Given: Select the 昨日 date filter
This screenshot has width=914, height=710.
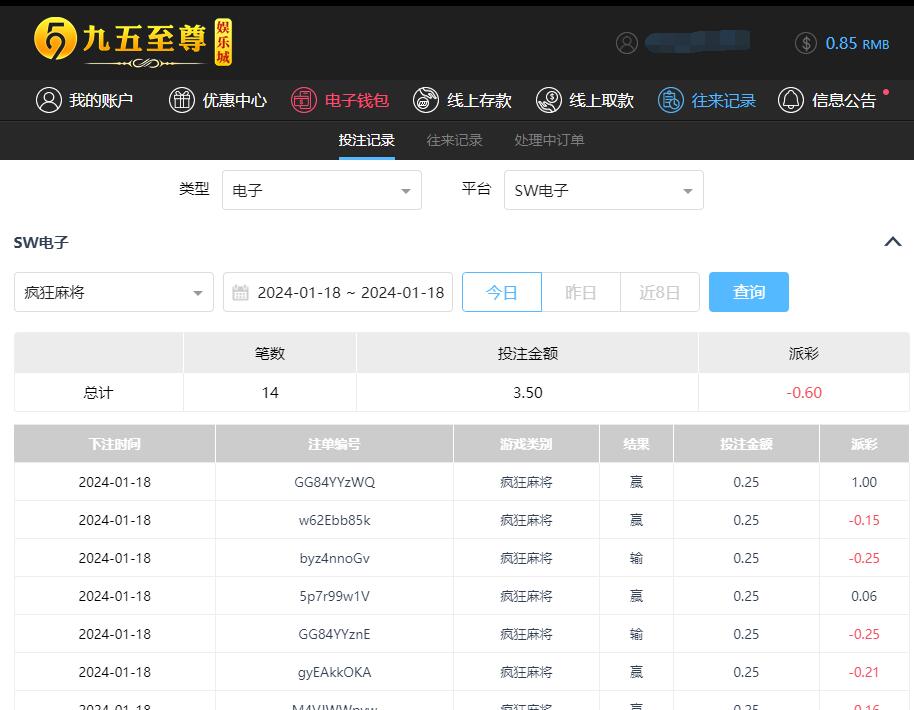Looking at the screenshot, I should pyautogui.click(x=581, y=292).
